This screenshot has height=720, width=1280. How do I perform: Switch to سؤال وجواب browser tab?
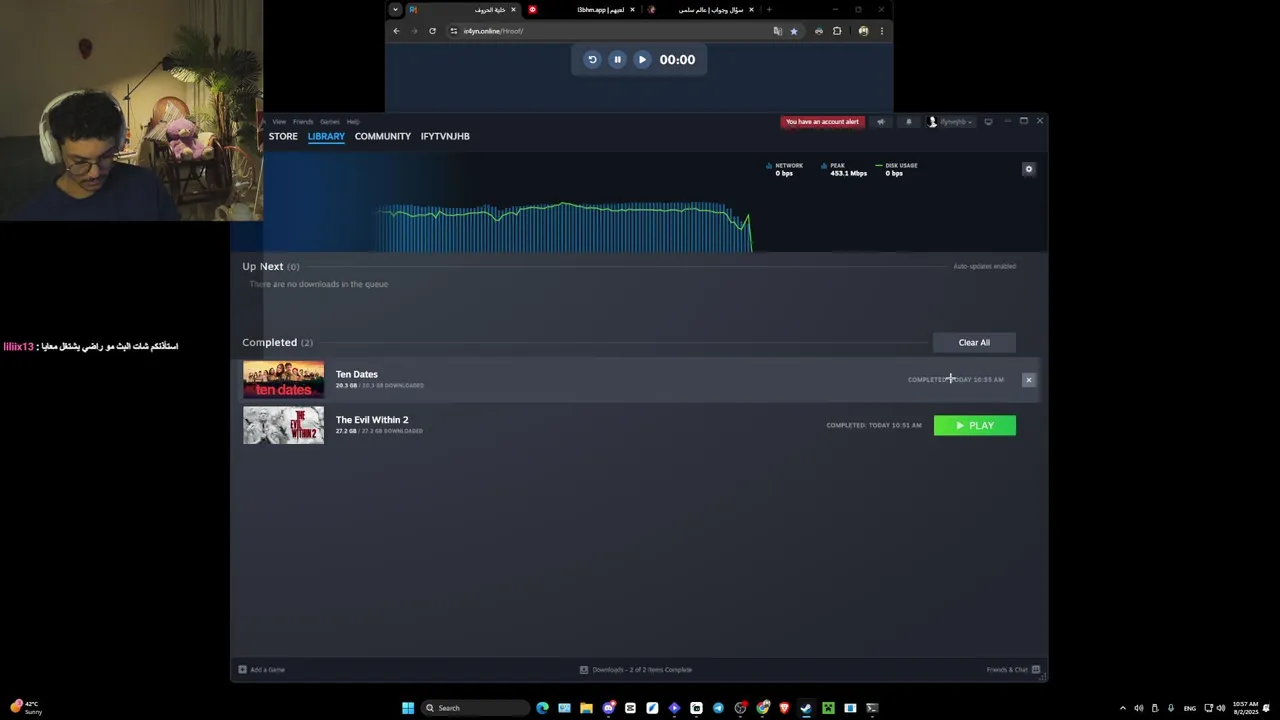coord(700,10)
